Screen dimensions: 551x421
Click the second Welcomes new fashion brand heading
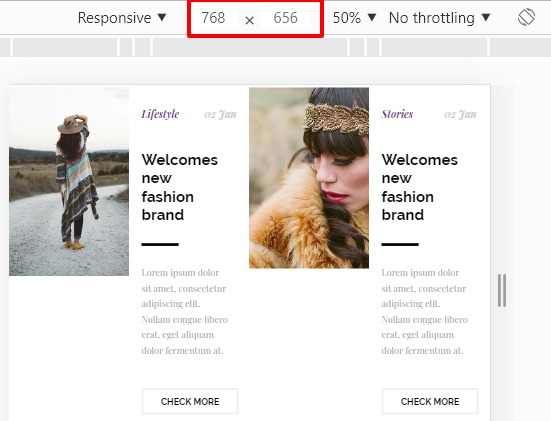(420, 187)
